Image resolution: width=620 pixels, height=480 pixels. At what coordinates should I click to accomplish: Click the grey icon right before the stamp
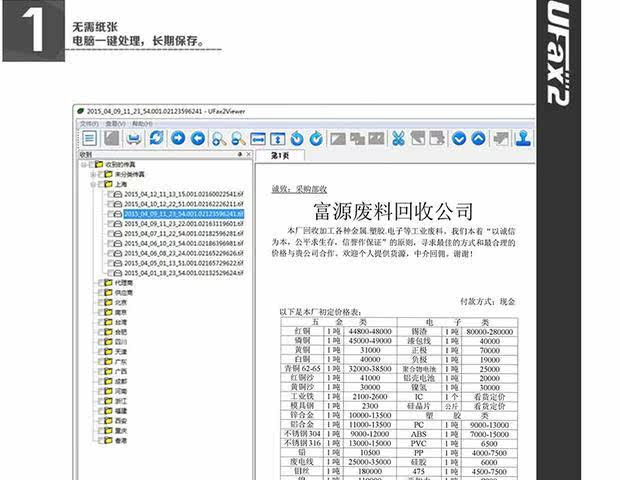tap(501, 139)
